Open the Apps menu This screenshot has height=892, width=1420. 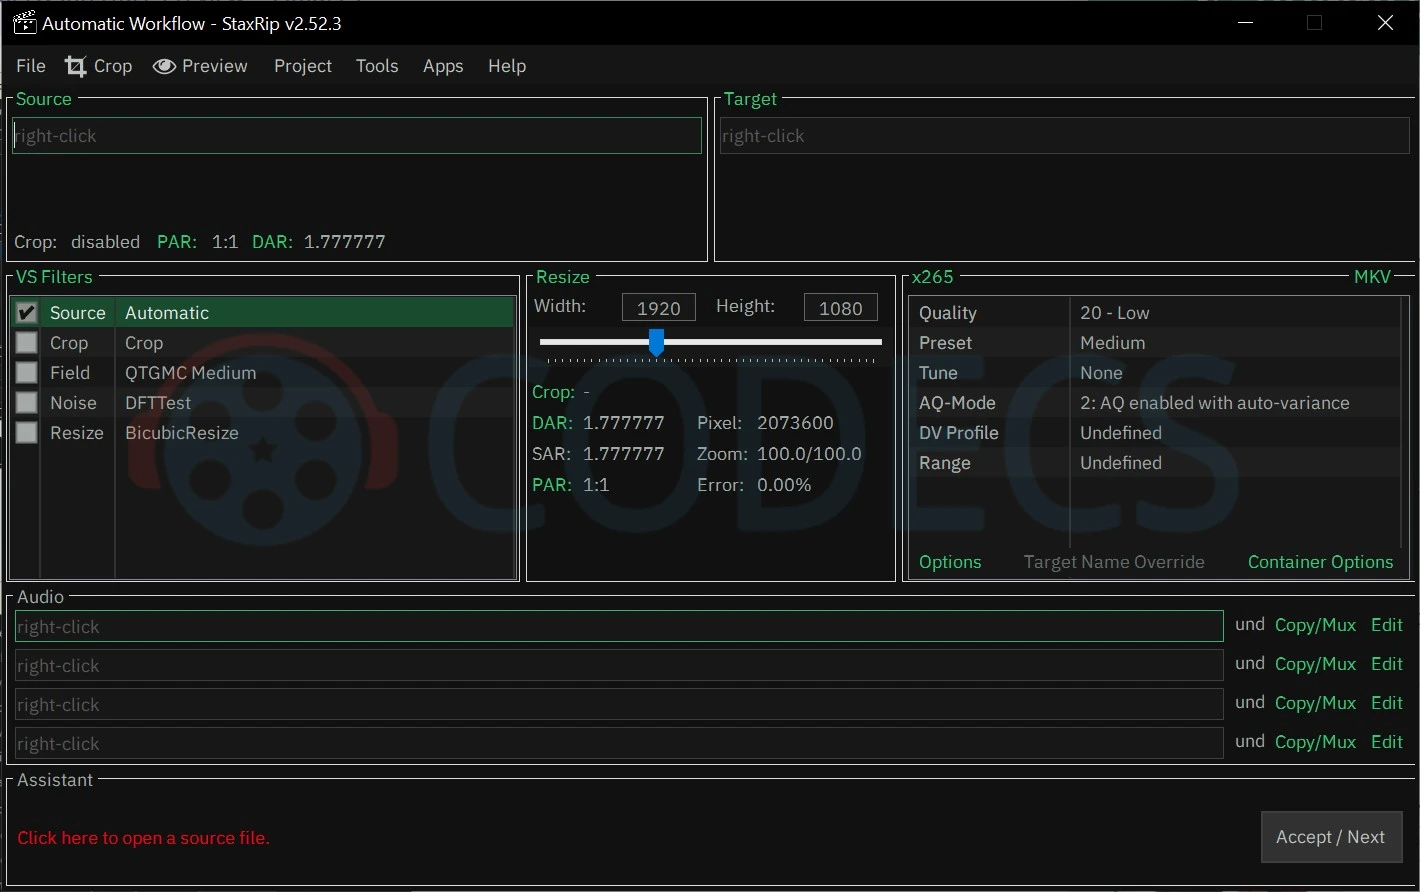(x=443, y=66)
